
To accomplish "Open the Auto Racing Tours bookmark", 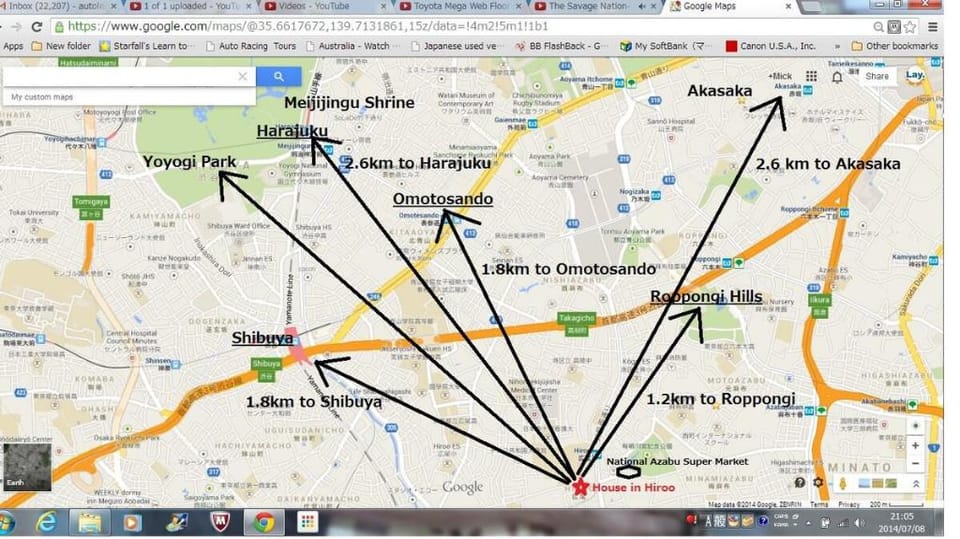I will pos(250,46).
